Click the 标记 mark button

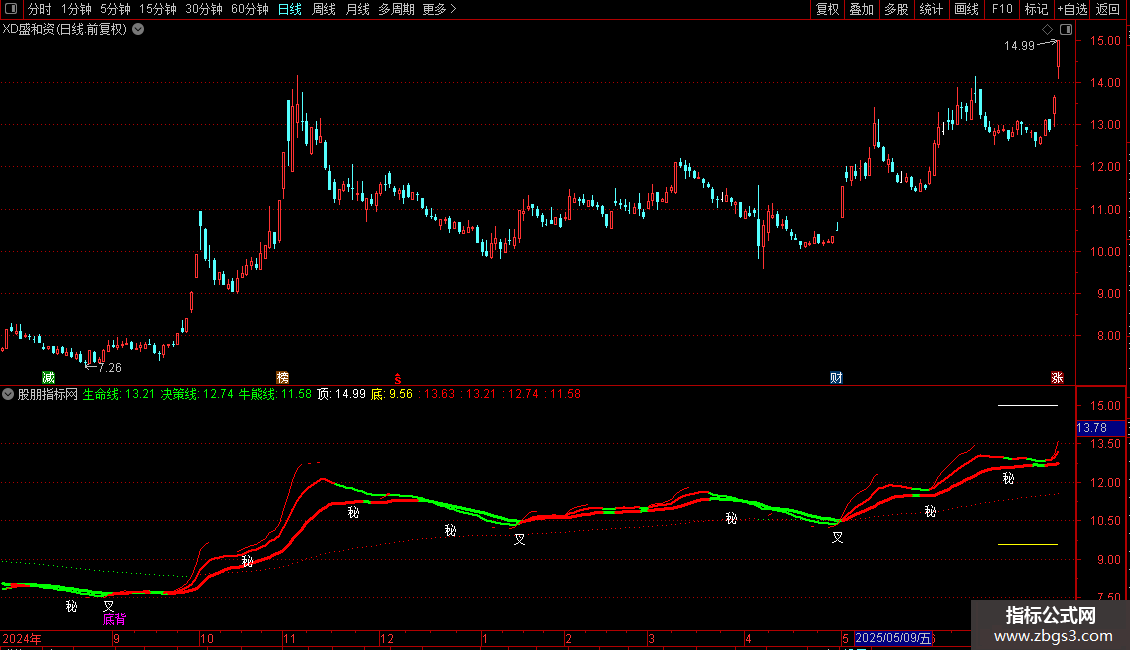pyautogui.click(x=1036, y=9)
